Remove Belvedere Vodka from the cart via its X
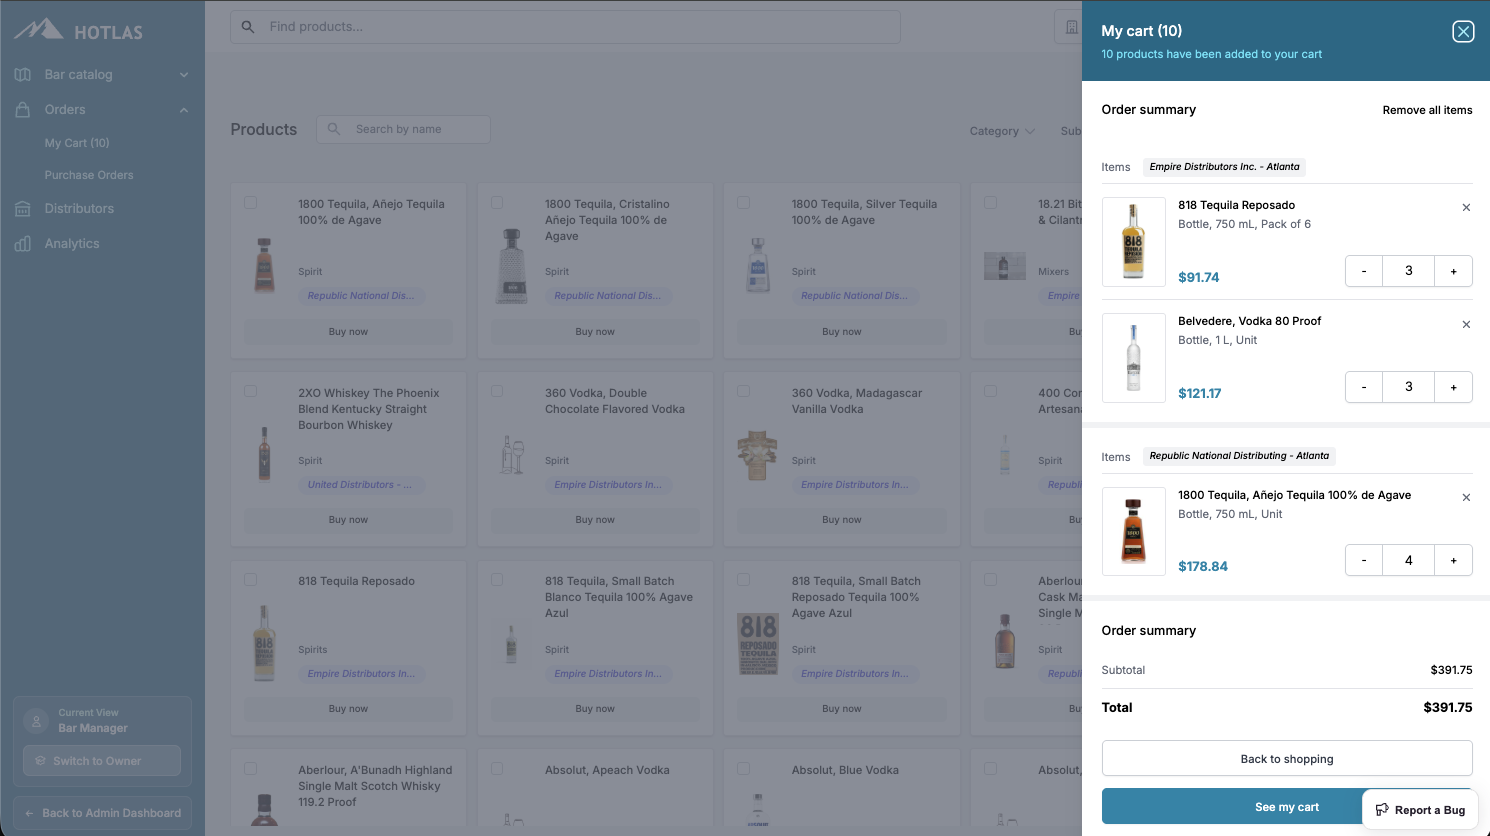 pos(1466,324)
